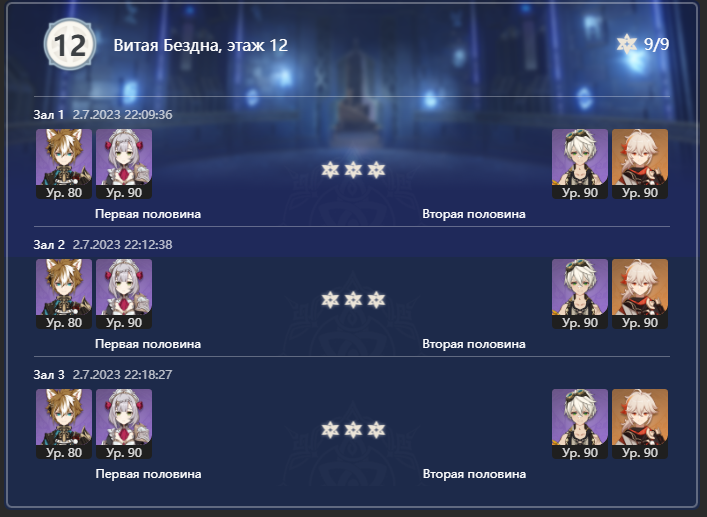Click Зал 1 timestamp 22:09:36
Screen dimensions: 707x517
(x=123, y=114)
